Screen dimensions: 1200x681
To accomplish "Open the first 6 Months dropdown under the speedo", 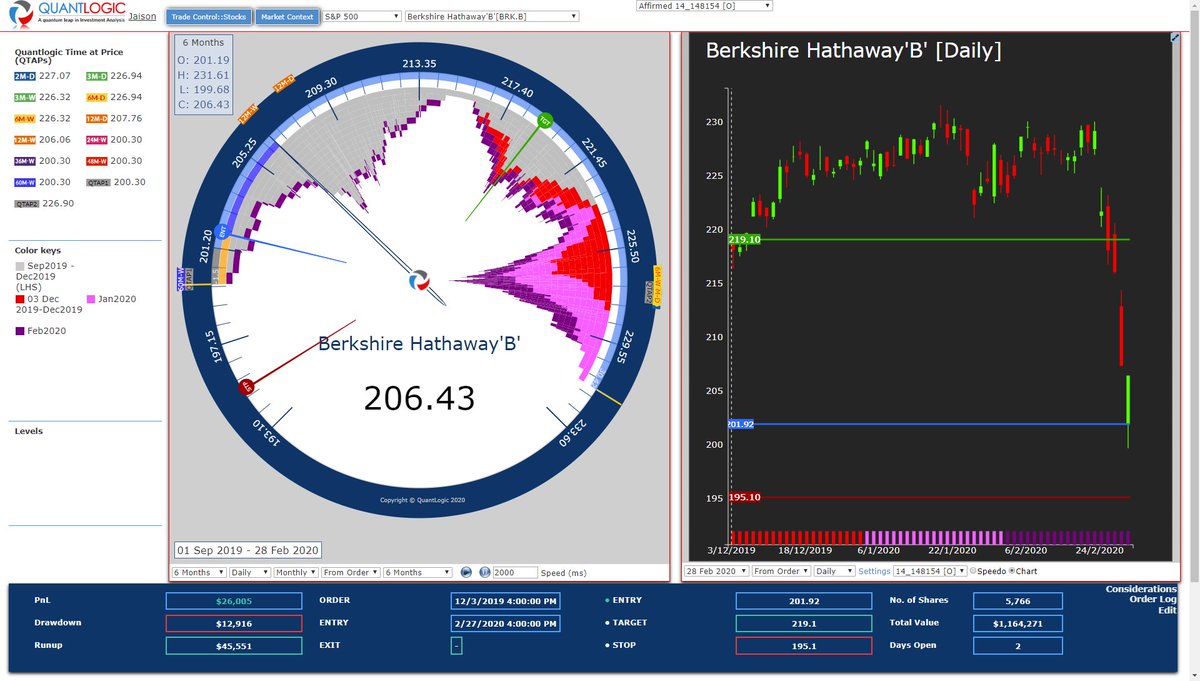I will pos(198,572).
